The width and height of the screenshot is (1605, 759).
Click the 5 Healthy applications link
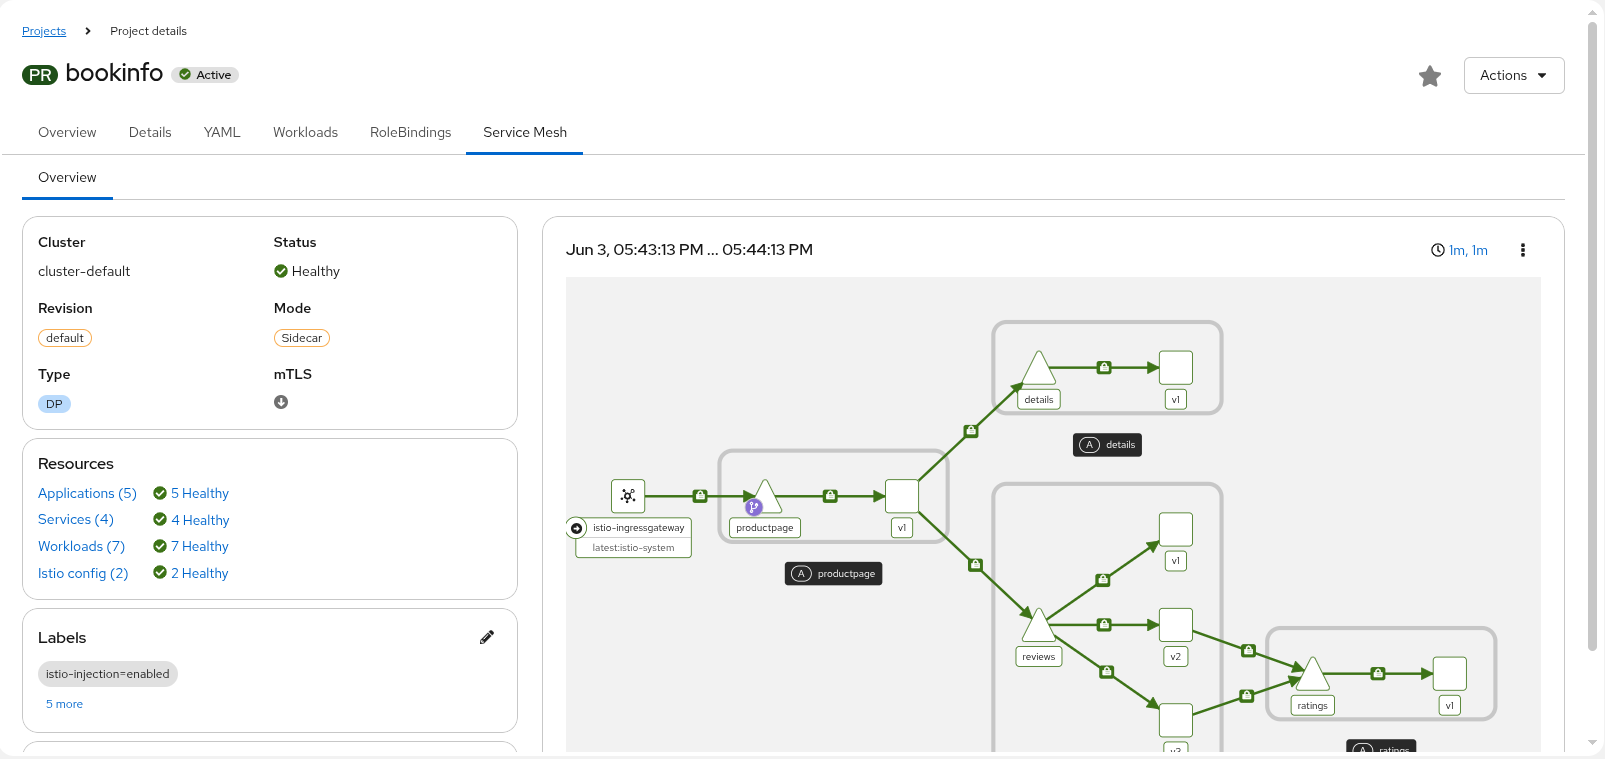(200, 493)
